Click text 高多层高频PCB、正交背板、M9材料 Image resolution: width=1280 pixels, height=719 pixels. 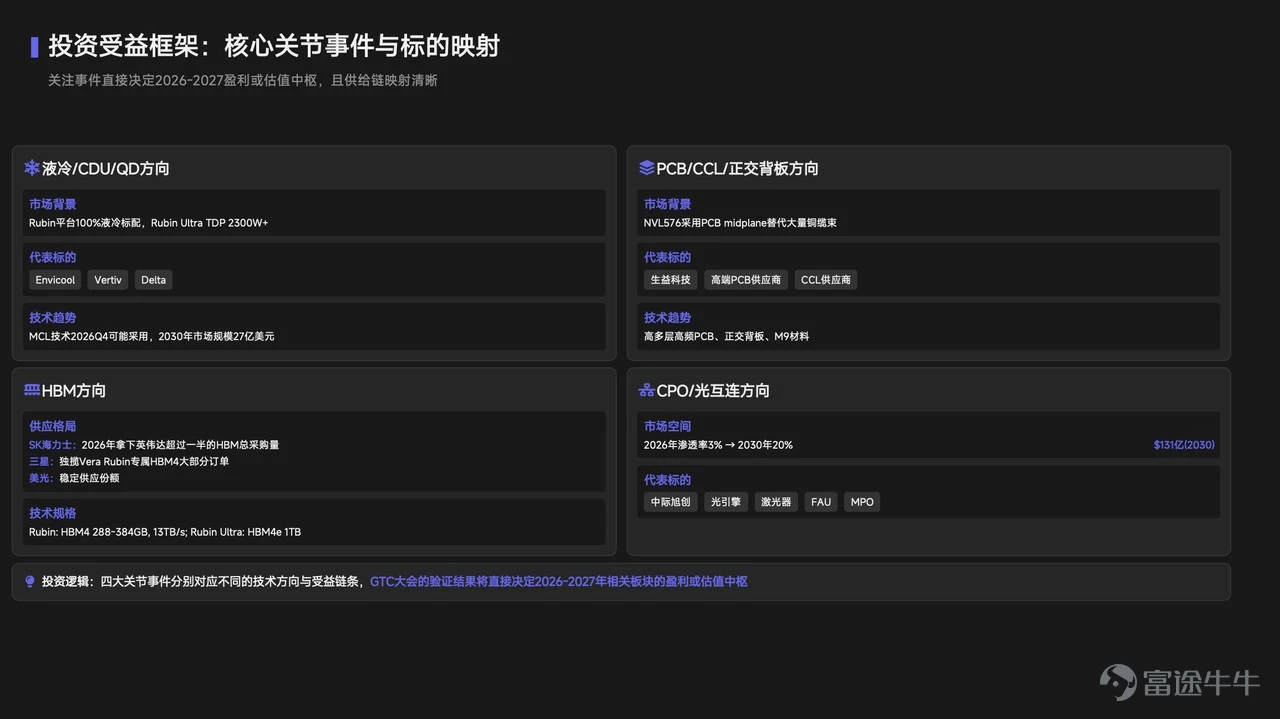(727, 337)
